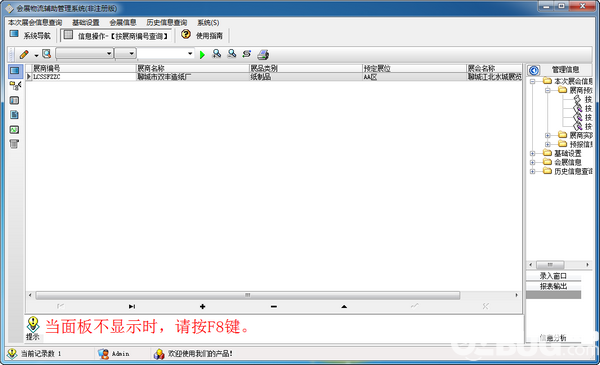This screenshot has width=600, height=365.
Task: Collapse the 本次展会信息 tree node
Action: pos(532,81)
